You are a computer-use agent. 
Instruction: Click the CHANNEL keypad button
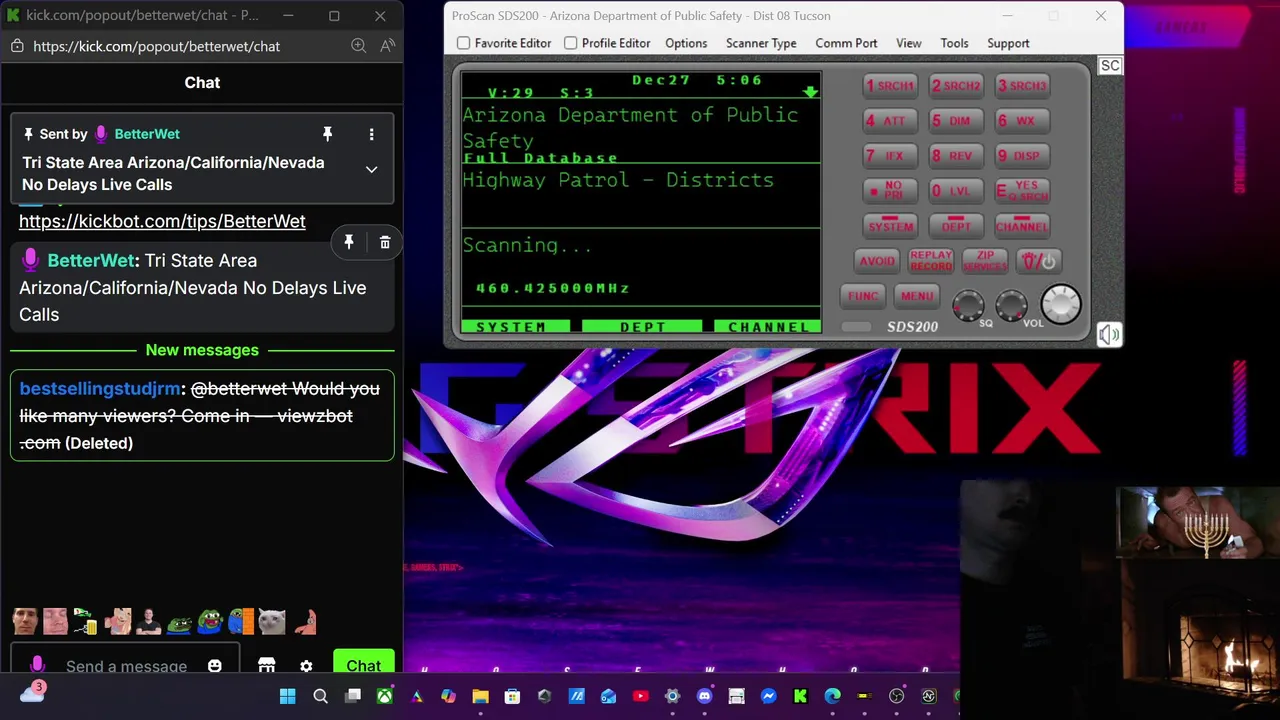pyautogui.click(x=1022, y=226)
